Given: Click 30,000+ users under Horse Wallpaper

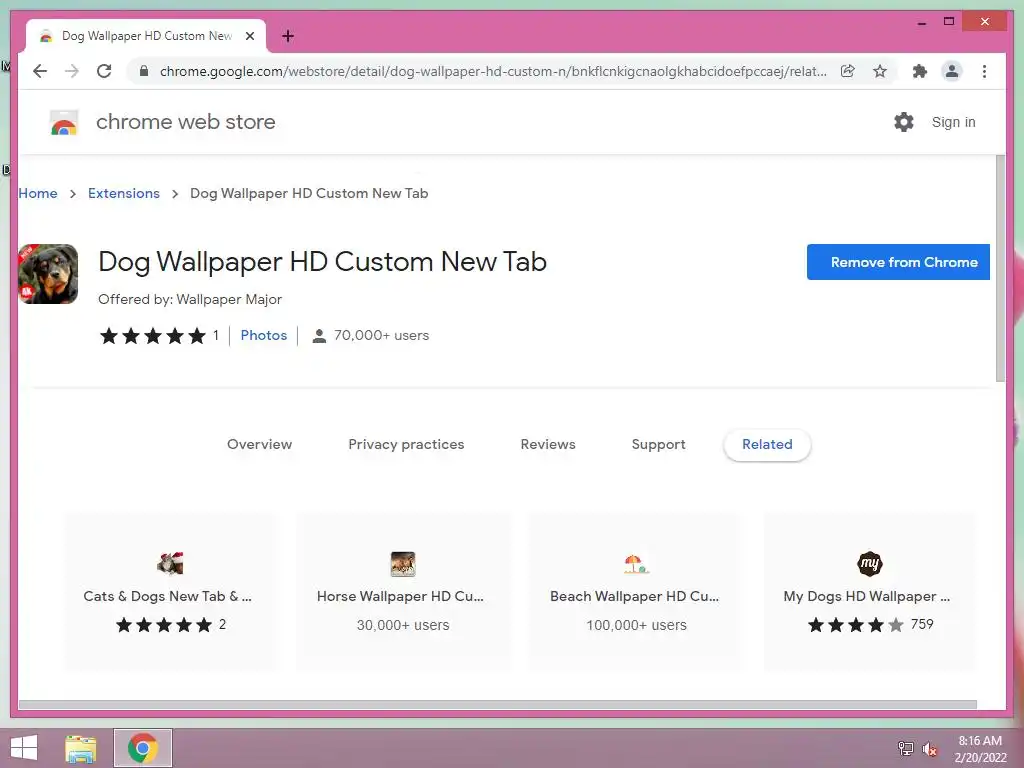Looking at the screenshot, I should tap(403, 625).
